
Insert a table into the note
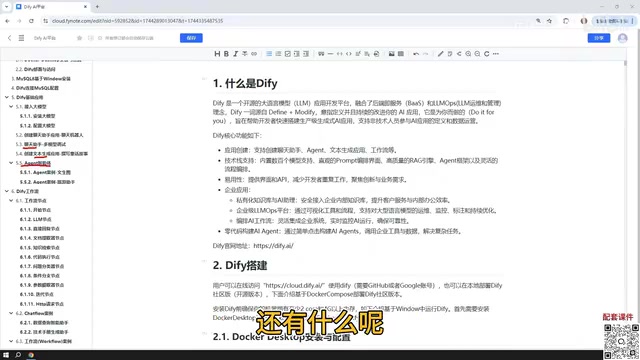[401, 54]
